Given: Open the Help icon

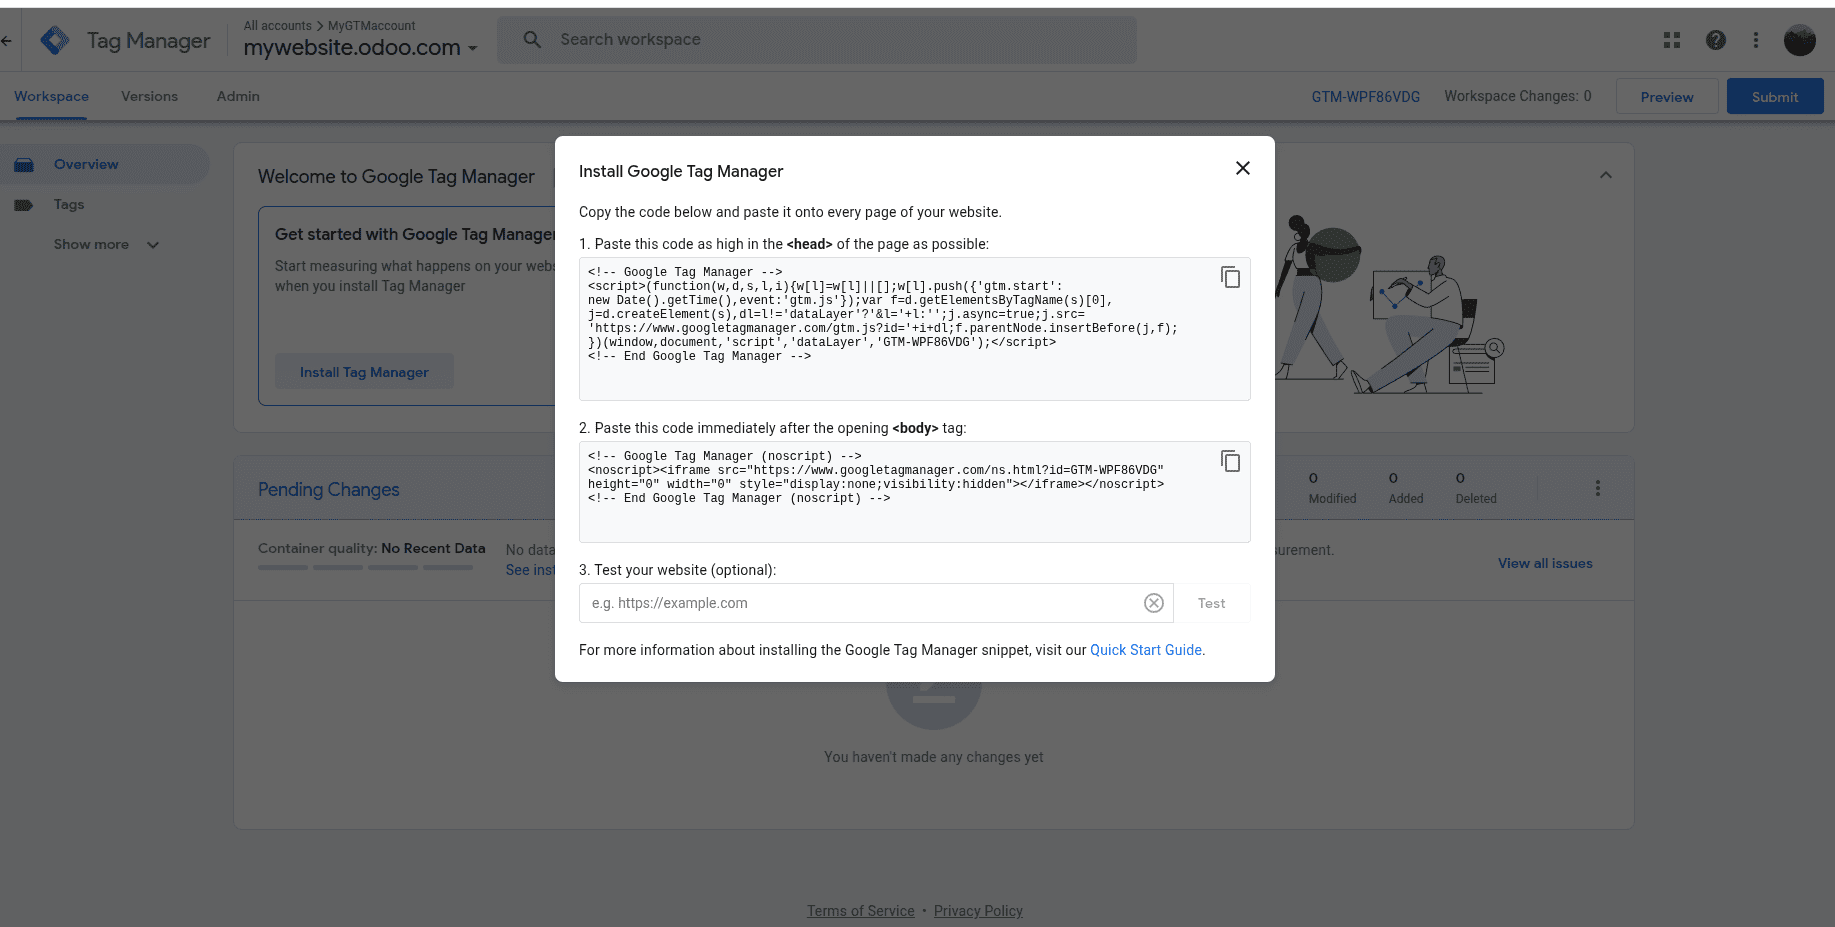Looking at the screenshot, I should coord(1716,40).
